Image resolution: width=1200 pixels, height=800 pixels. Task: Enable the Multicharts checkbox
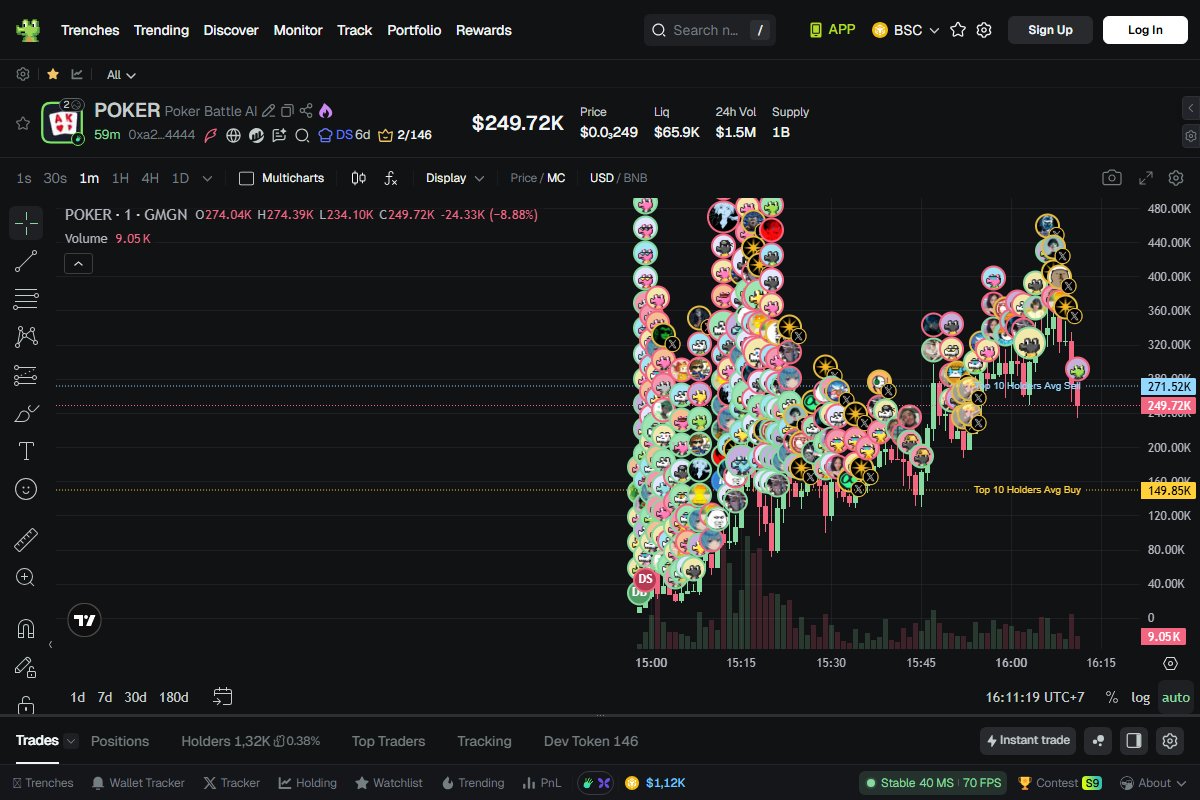point(246,178)
